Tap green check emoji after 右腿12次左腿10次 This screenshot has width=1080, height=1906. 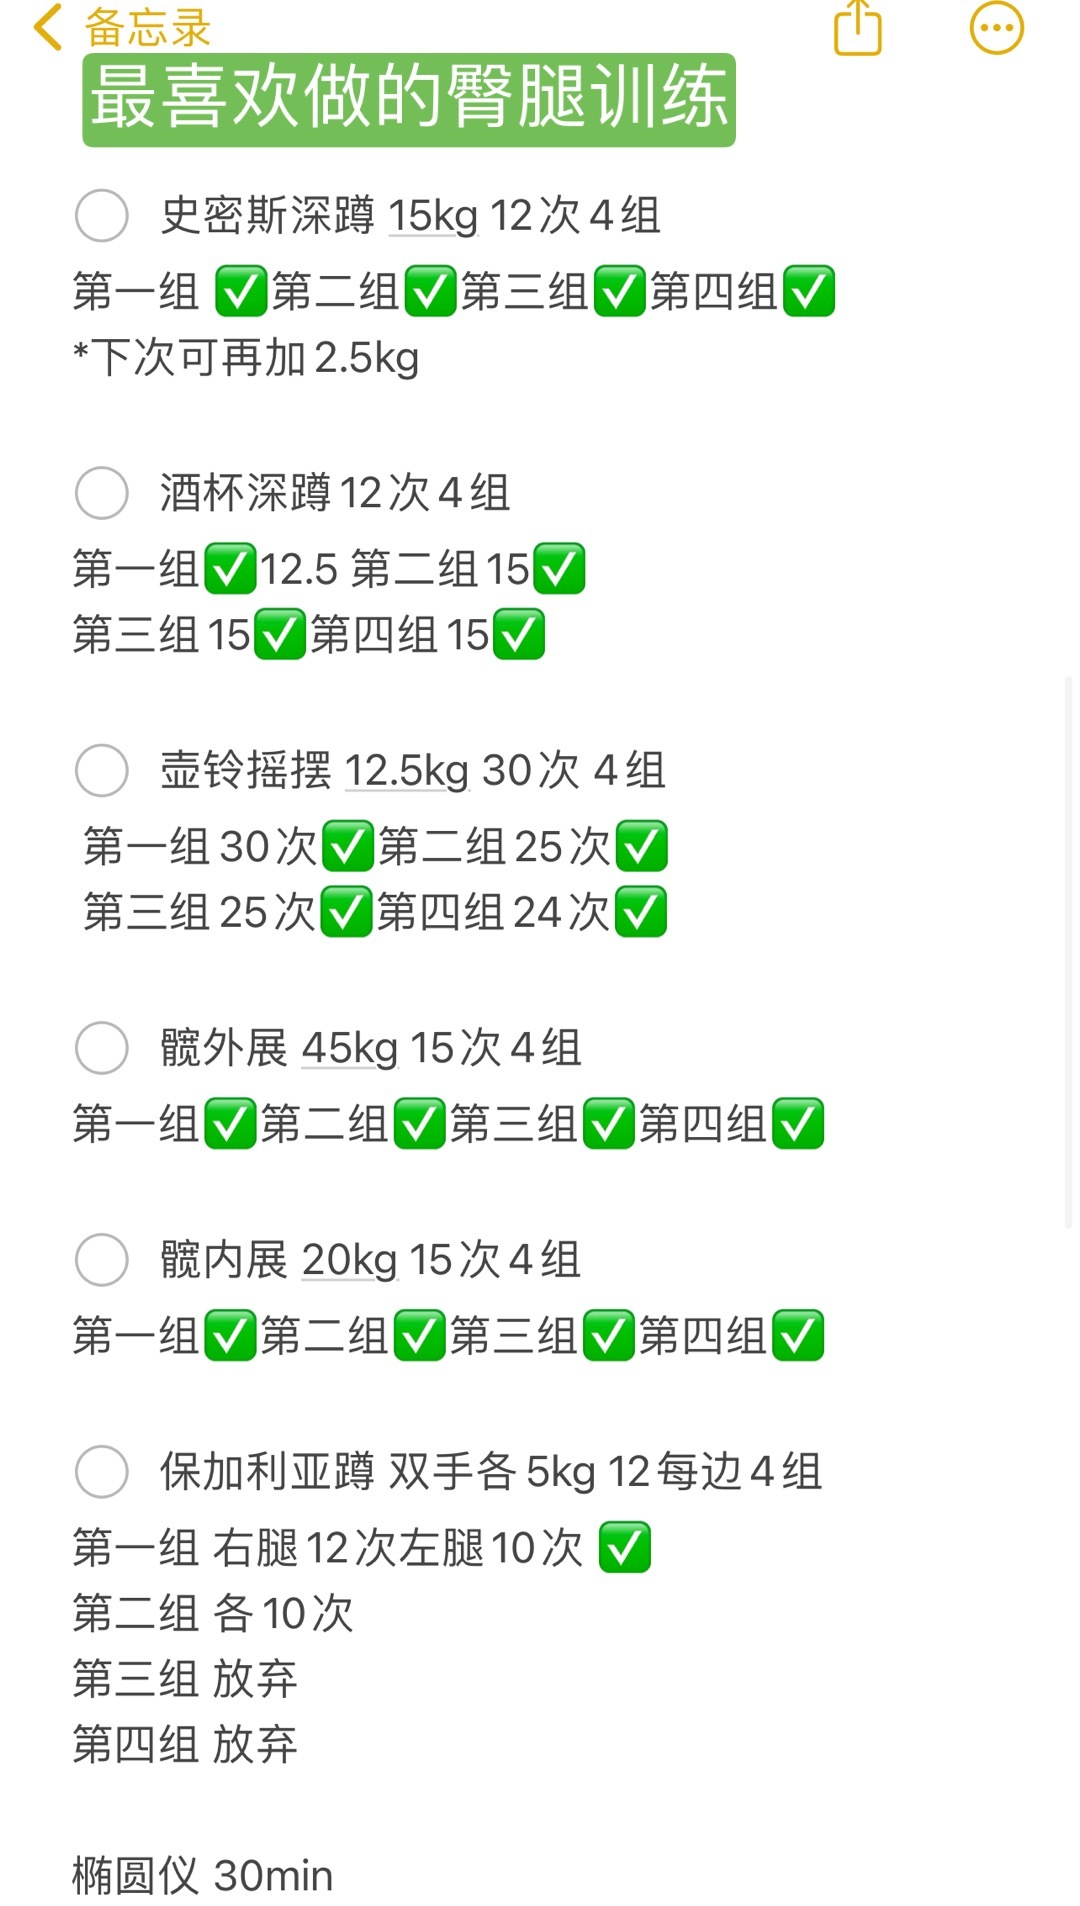pos(625,1548)
